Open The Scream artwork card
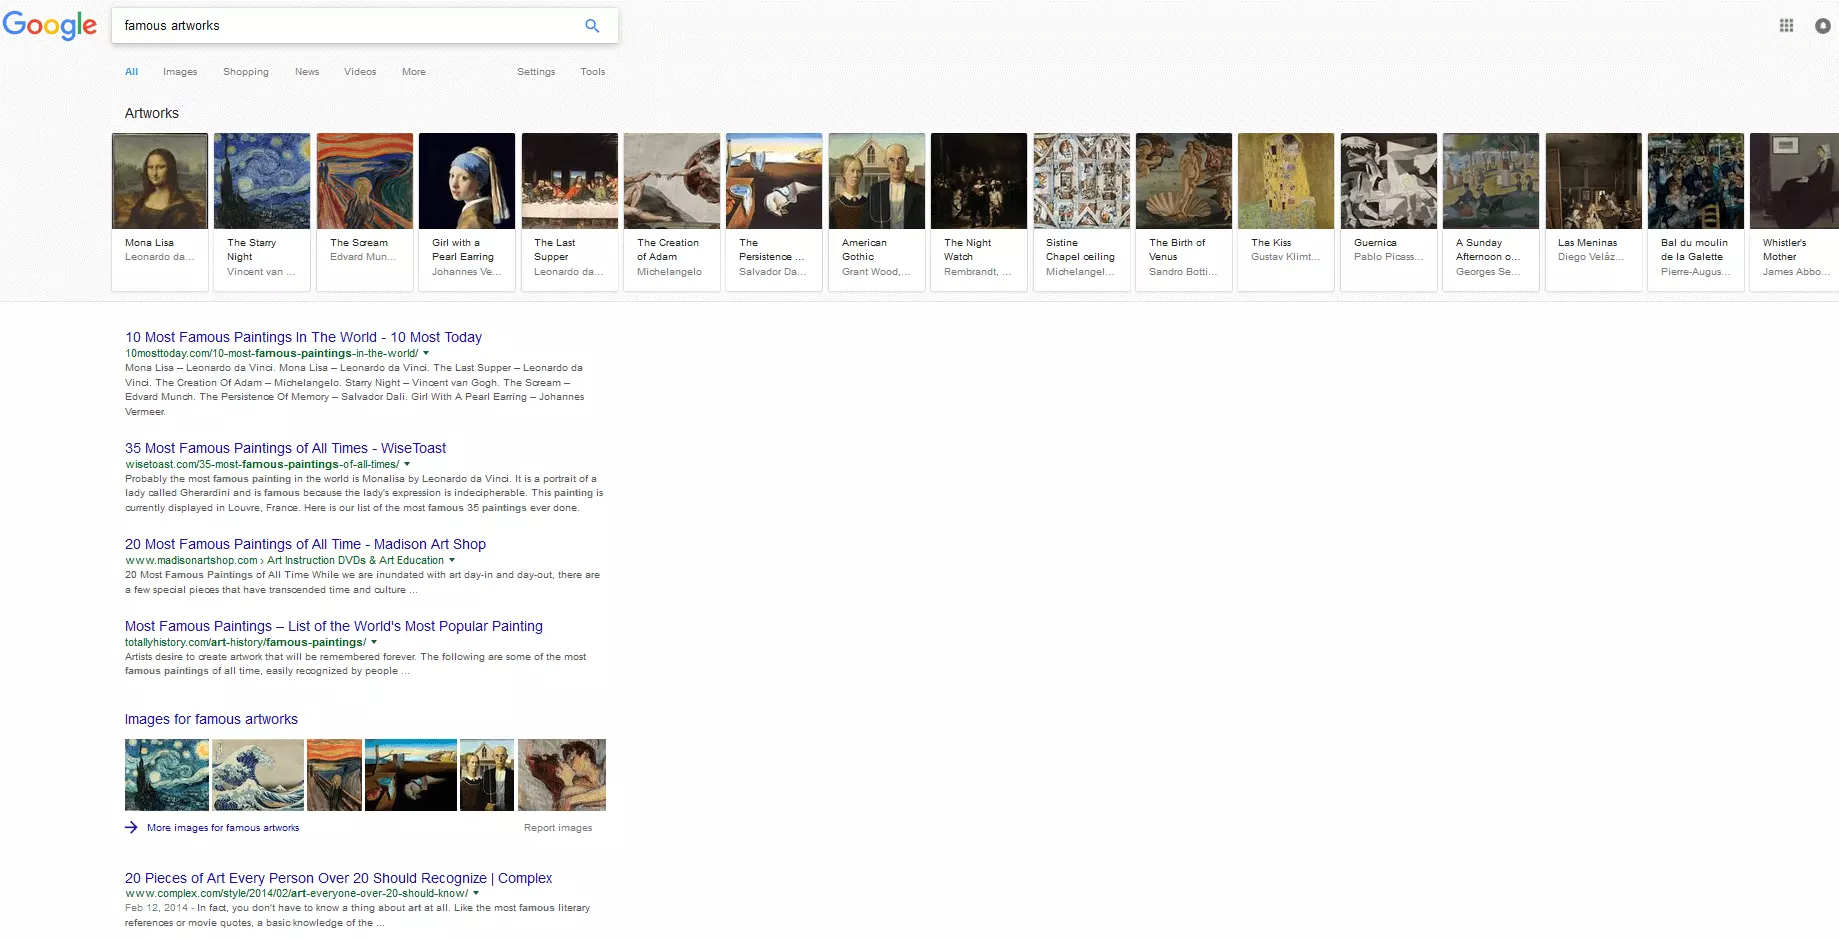The height and width of the screenshot is (940, 1839). coord(365,212)
